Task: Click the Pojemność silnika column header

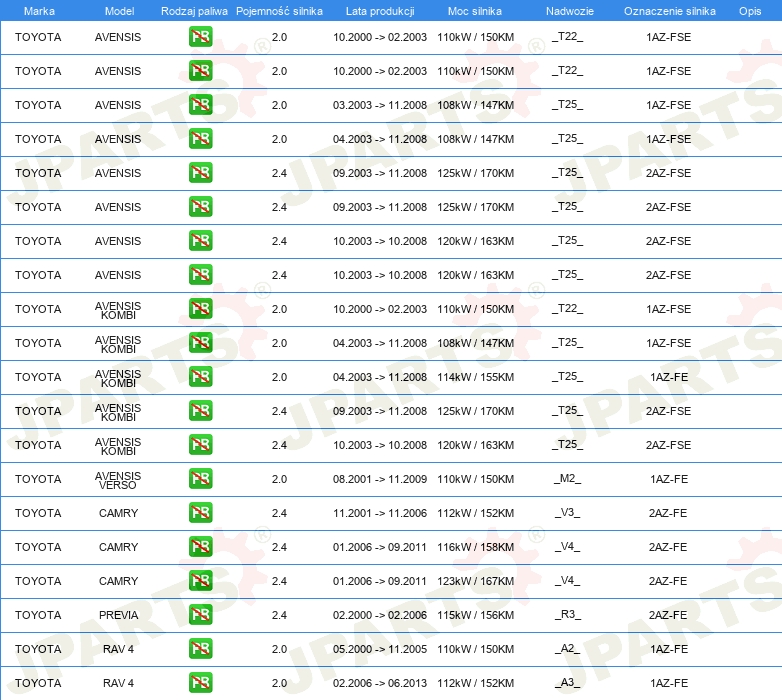Action: 279,11
